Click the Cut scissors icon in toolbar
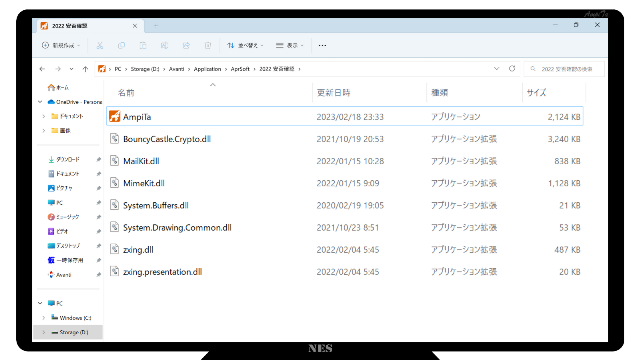This screenshot has height=360, width=640. tap(100, 45)
